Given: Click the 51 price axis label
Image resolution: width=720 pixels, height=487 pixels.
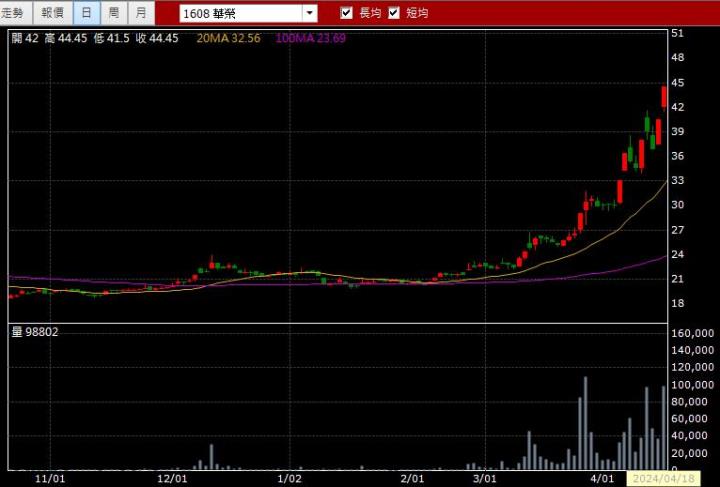Looking at the screenshot, I should [677, 33].
